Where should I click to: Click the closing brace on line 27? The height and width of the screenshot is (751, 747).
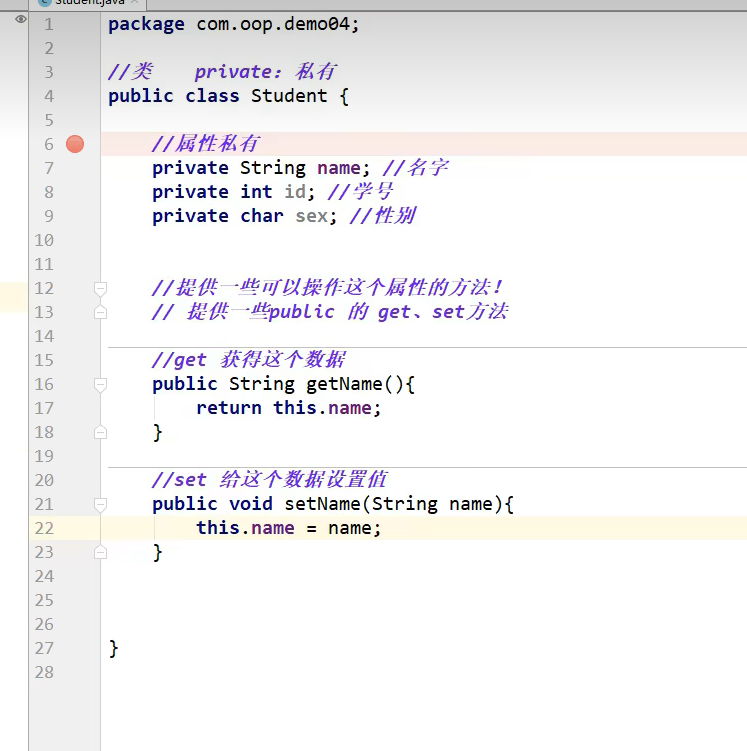113,649
